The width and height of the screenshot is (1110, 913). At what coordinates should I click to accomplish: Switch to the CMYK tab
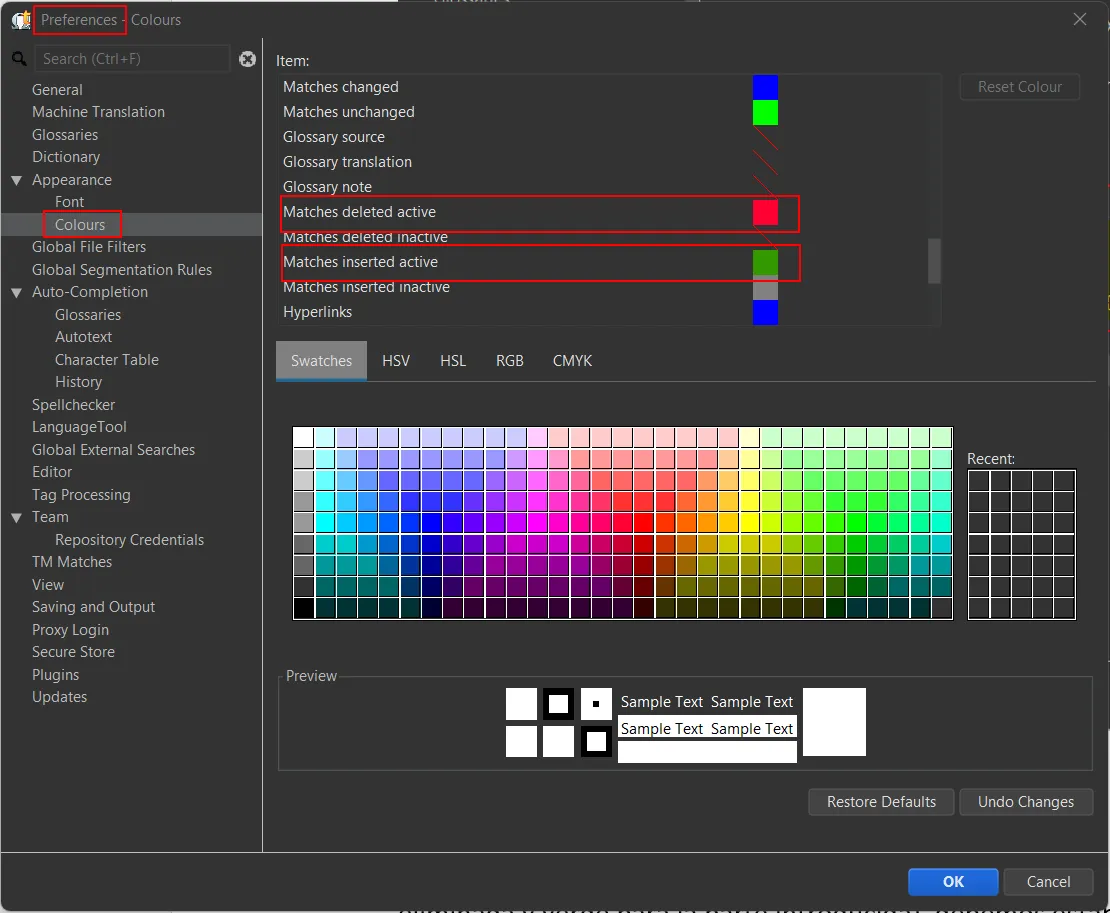click(572, 361)
